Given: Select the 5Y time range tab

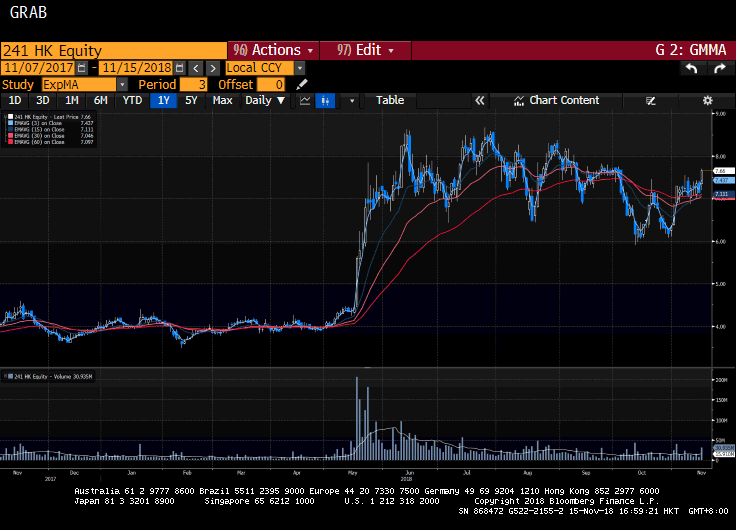Looking at the screenshot, I should (191, 100).
